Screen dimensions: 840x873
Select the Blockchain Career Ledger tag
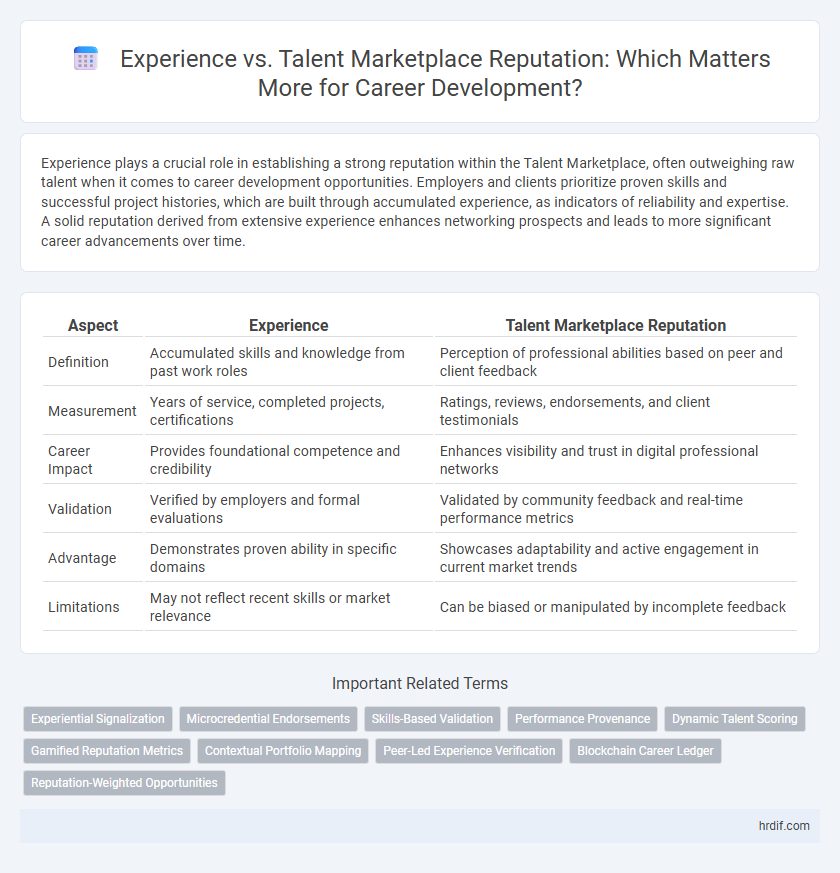[645, 751]
